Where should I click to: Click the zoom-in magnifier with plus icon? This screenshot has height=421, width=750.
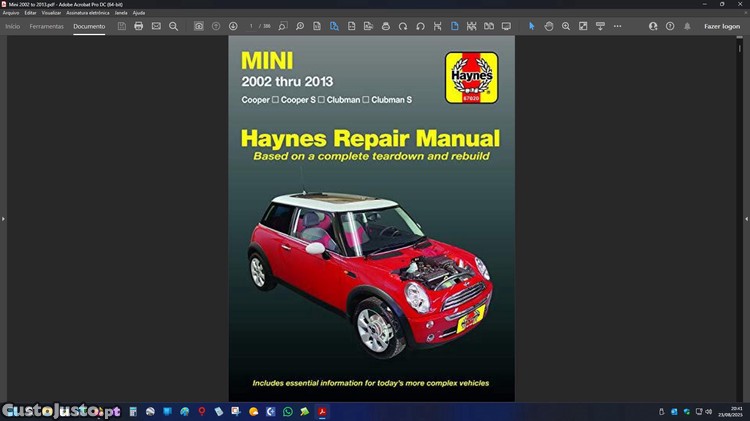(x=566, y=26)
